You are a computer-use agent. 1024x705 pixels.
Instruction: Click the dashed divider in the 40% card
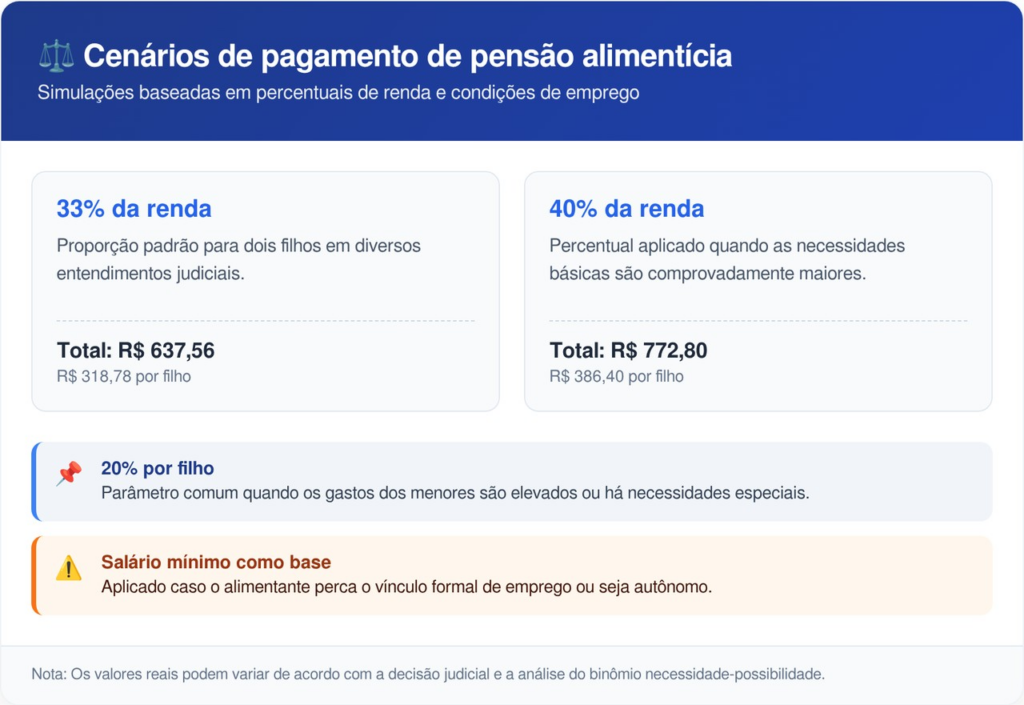758,321
